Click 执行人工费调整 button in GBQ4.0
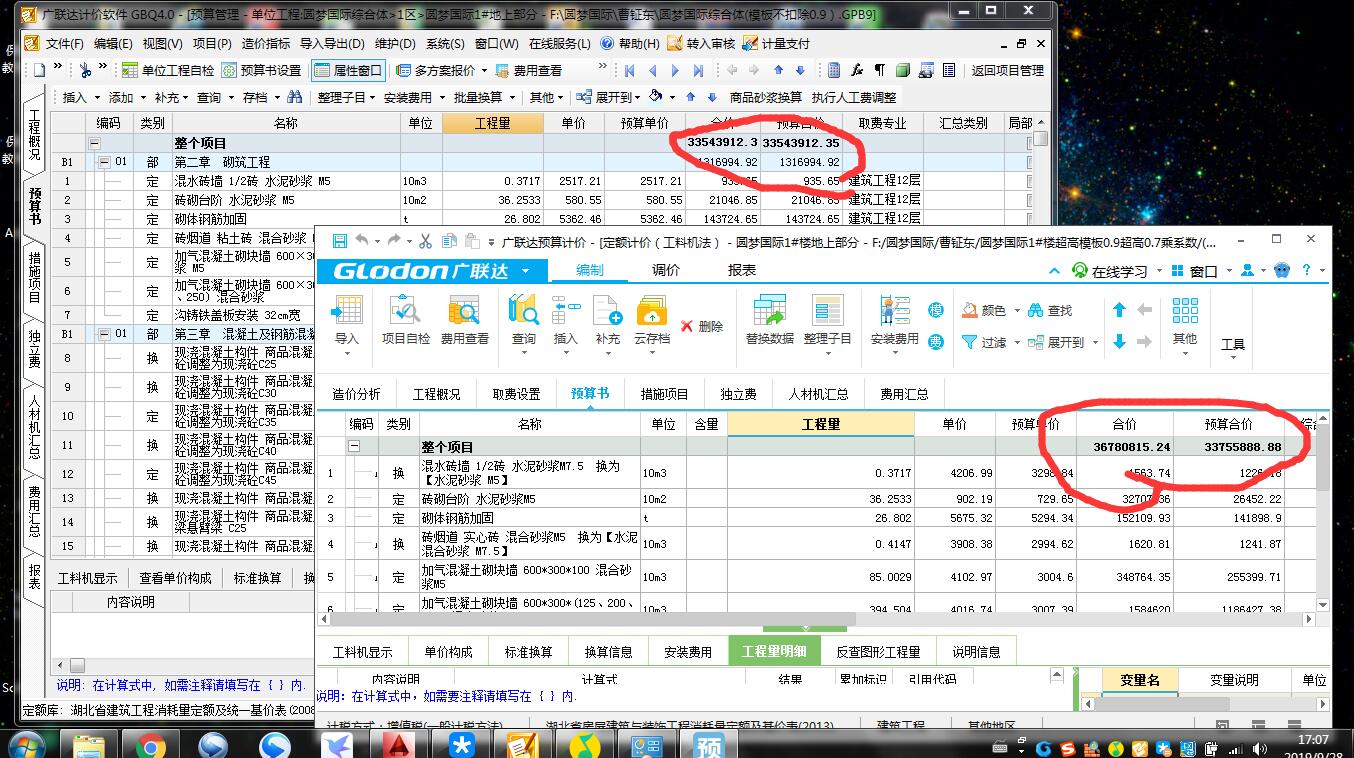Viewport: 1354px width, 758px height. tap(854, 97)
